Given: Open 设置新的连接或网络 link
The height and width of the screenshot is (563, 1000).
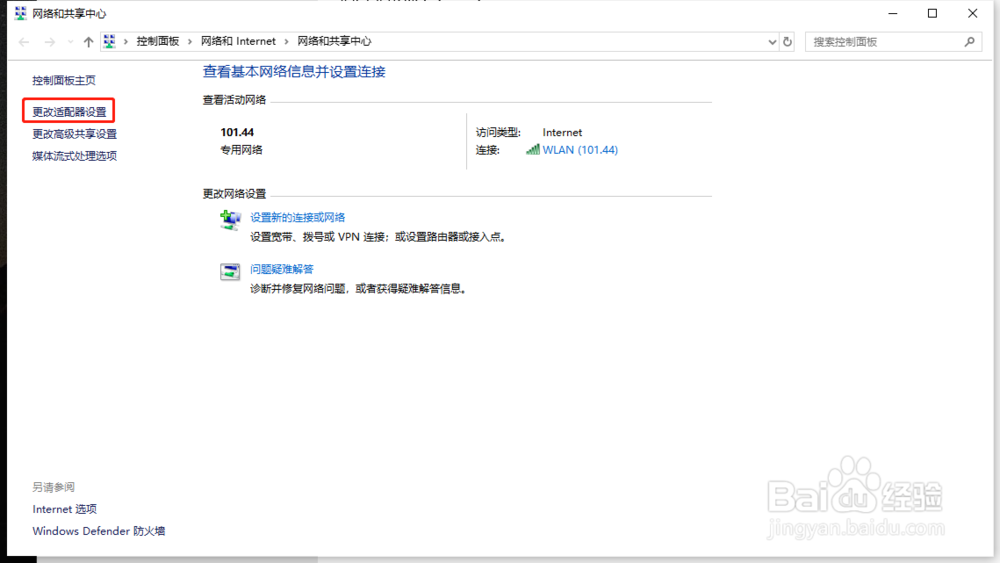Looking at the screenshot, I should [x=297, y=217].
